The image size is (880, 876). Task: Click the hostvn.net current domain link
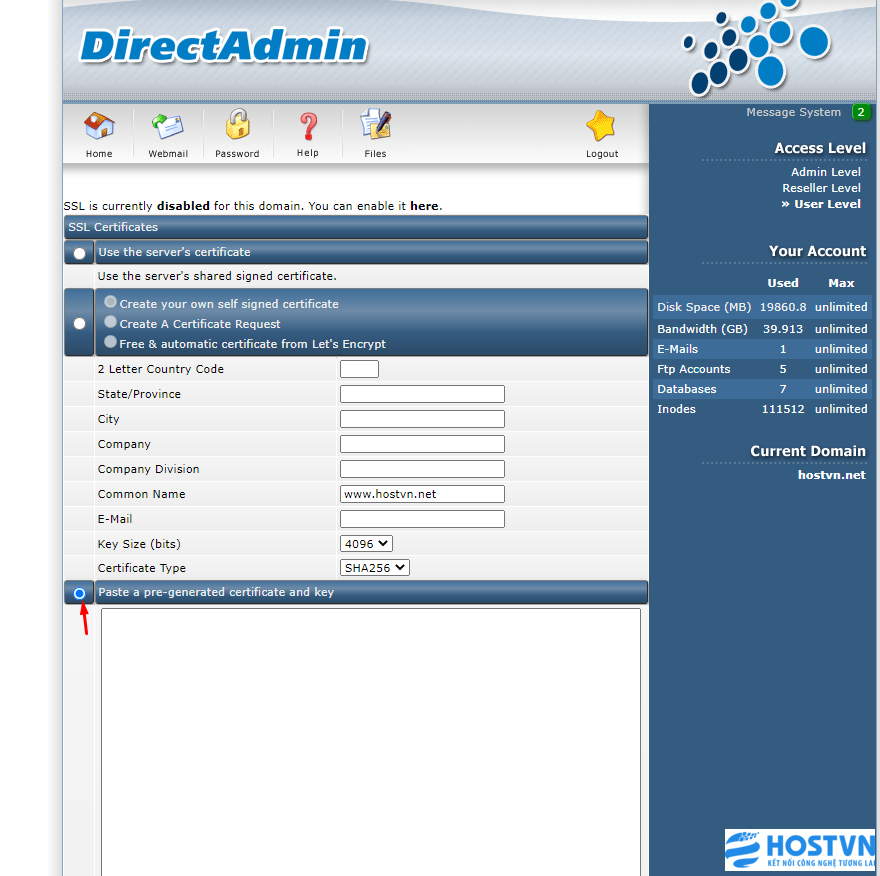(832, 475)
